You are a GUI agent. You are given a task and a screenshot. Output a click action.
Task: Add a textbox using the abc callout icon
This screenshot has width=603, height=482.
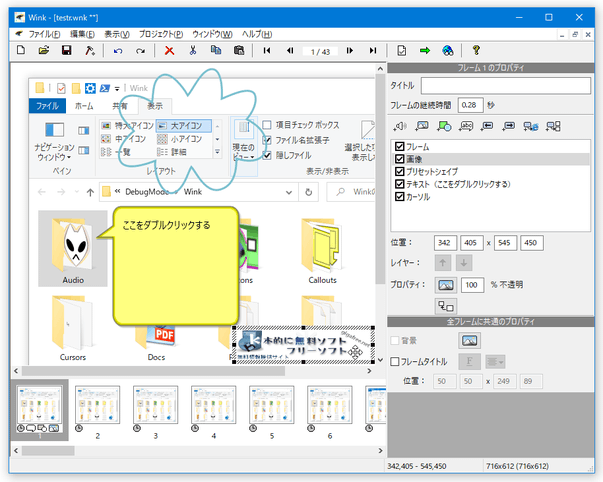click(466, 126)
